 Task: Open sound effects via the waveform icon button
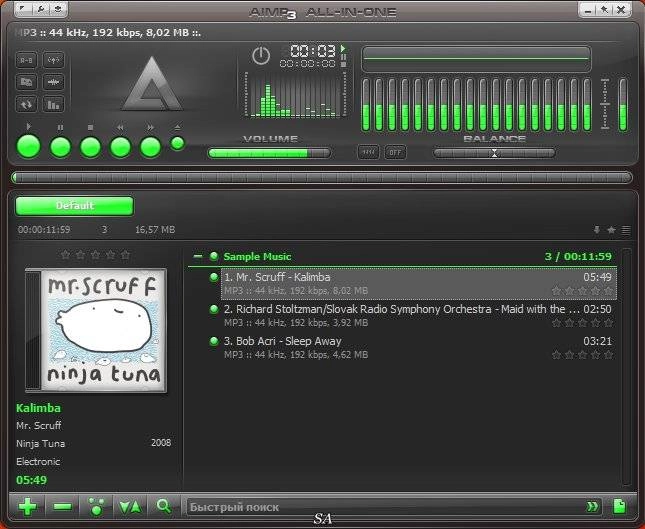click(x=53, y=82)
